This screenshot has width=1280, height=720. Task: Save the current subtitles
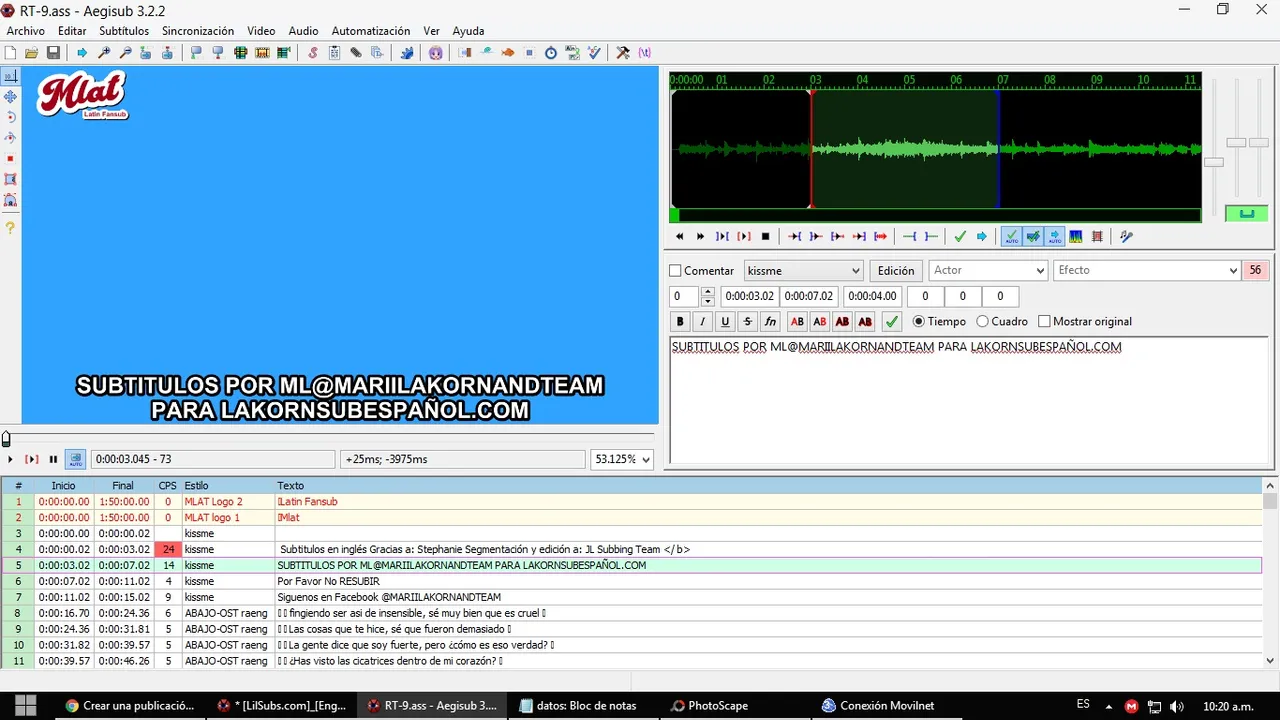pos(53,53)
